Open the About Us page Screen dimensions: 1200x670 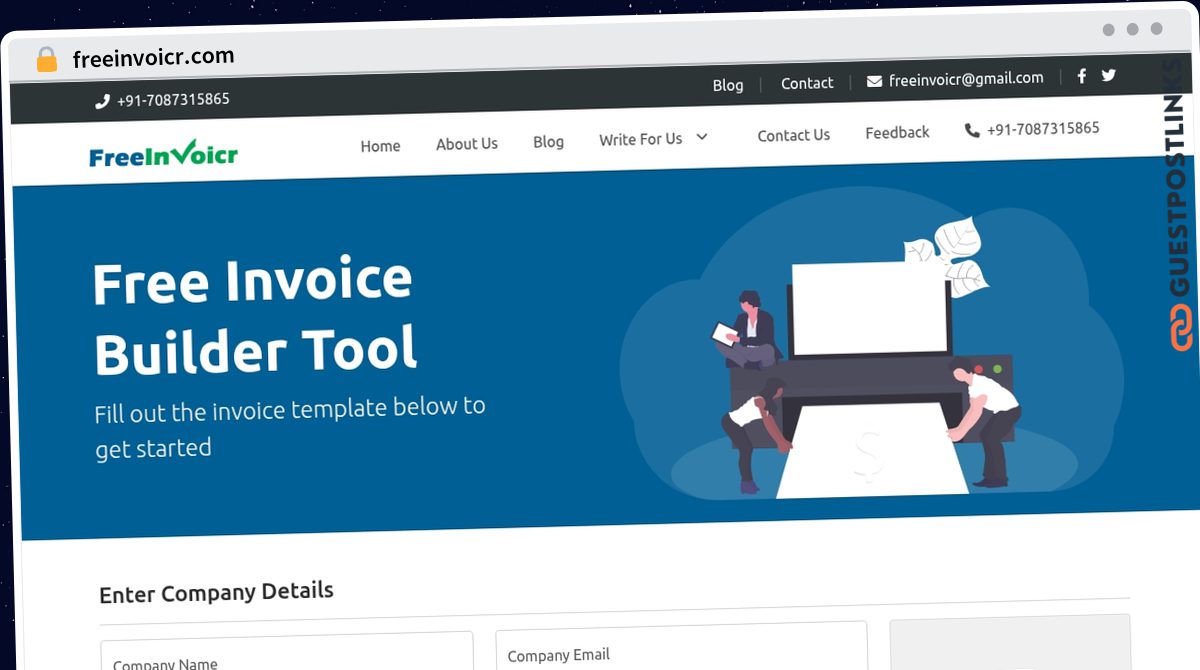point(467,144)
